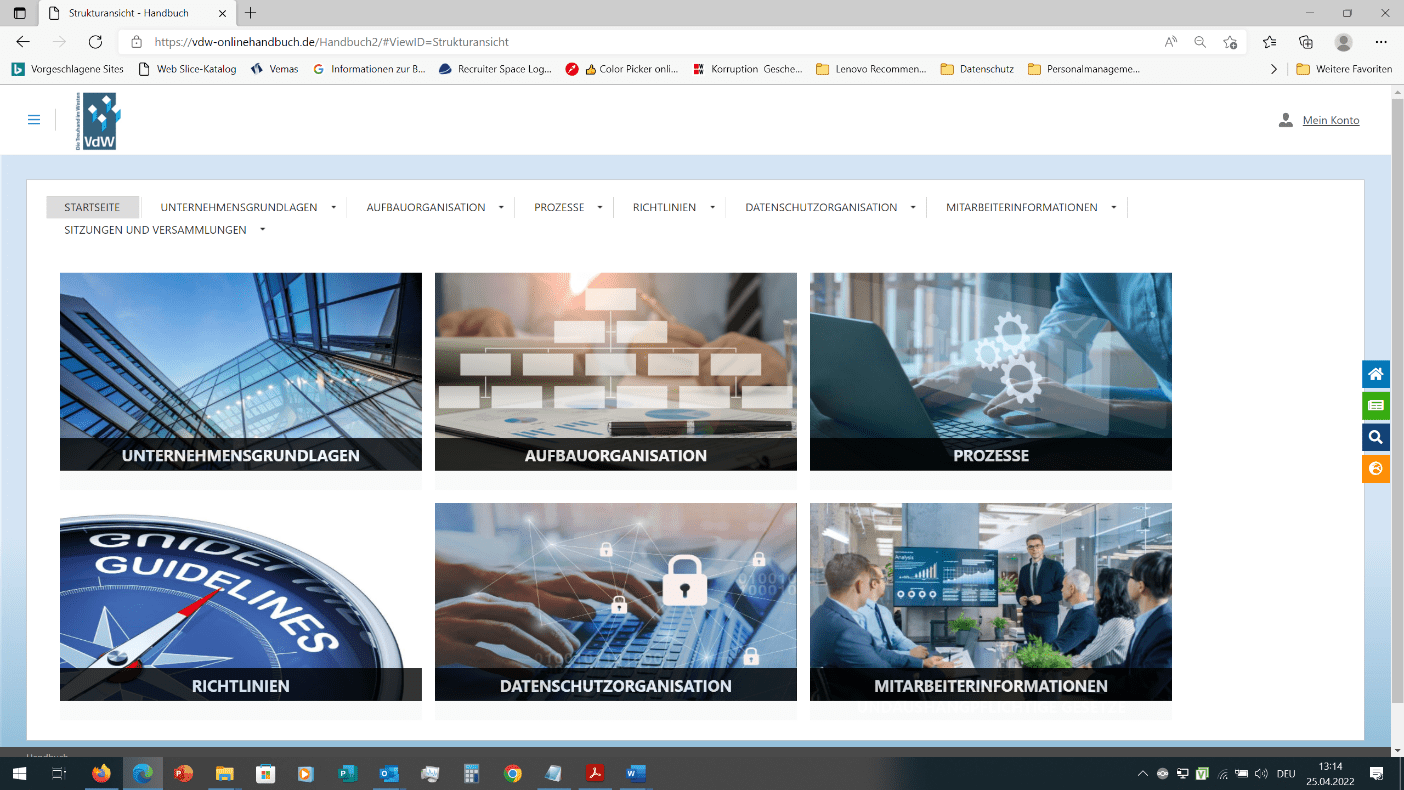Expand the Unternehmensgrundlagen dropdown arrow
Screen dimensions: 1404x790
click(333, 208)
